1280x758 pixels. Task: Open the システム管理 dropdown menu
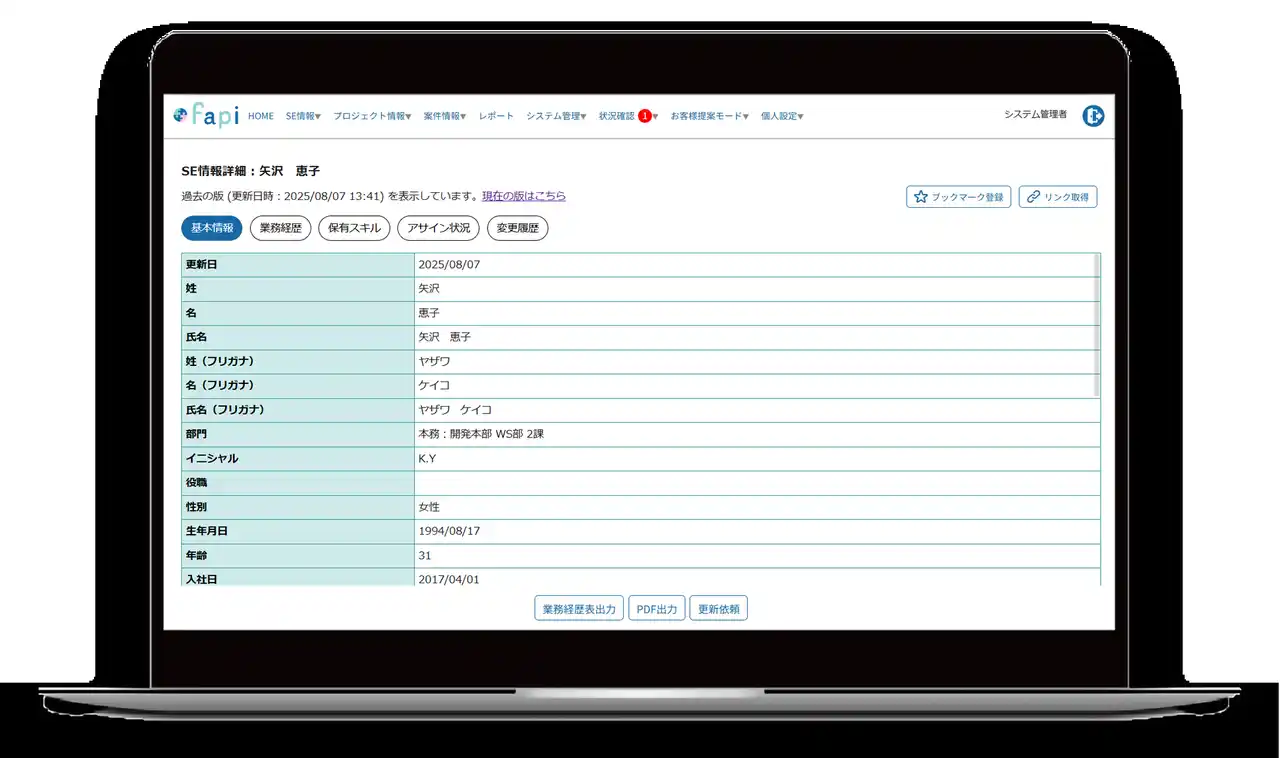[x=556, y=116]
